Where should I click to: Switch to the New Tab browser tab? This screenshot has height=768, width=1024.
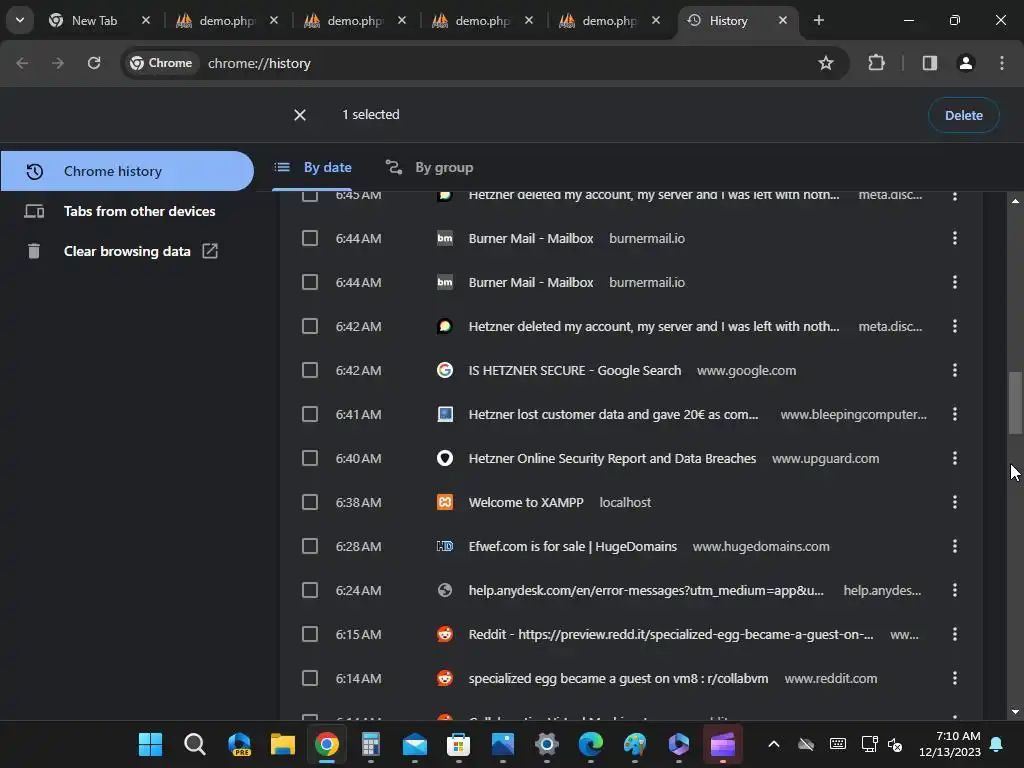pos(94,20)
